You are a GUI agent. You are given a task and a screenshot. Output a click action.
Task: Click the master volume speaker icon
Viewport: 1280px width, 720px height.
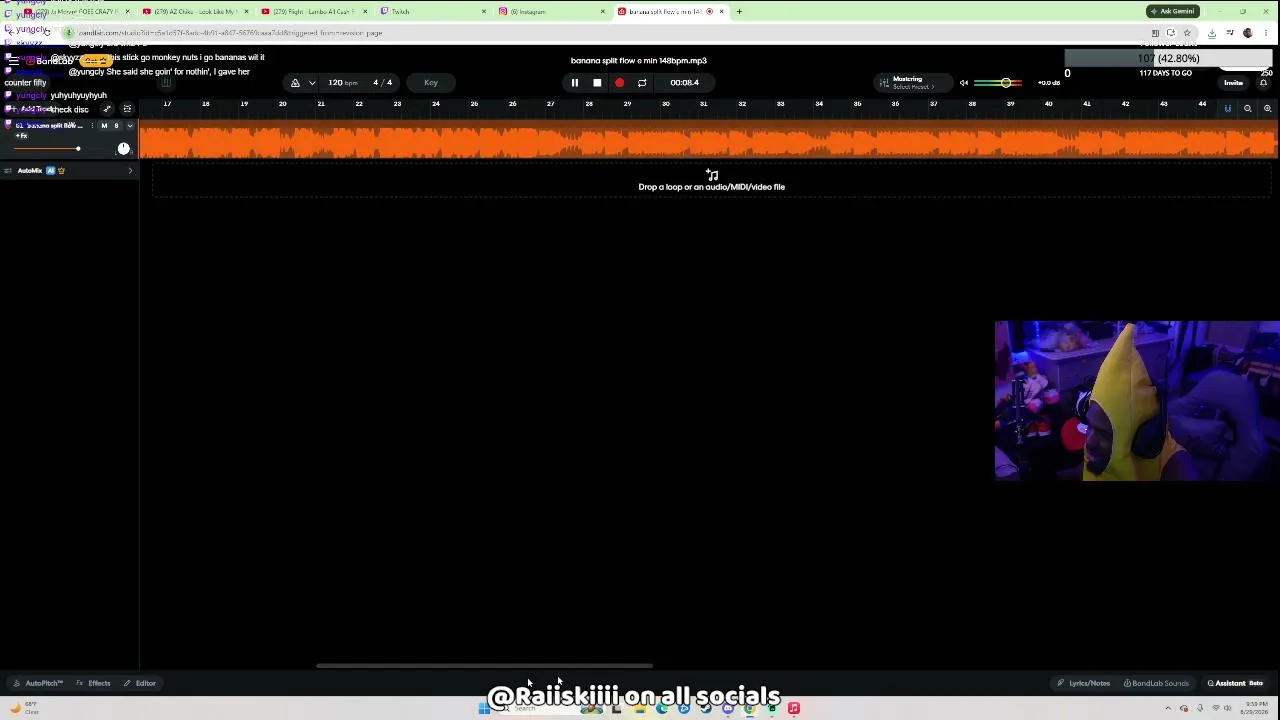(964, 83)
